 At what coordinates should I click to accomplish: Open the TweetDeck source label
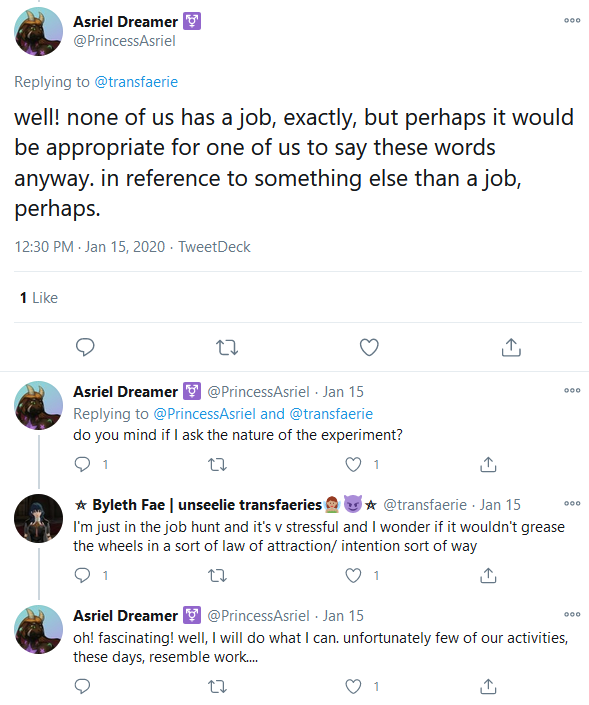click(214, 247)
